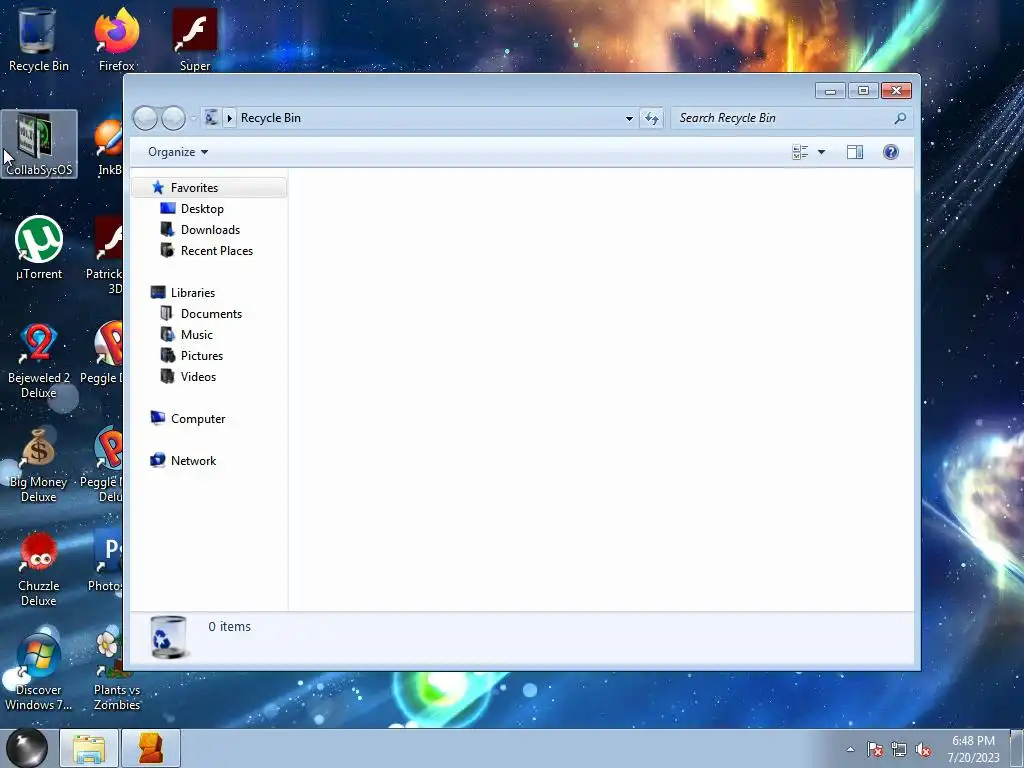Open the Pictures library
The height and width of the screenshot is (768, 1024).
point(202,355)
